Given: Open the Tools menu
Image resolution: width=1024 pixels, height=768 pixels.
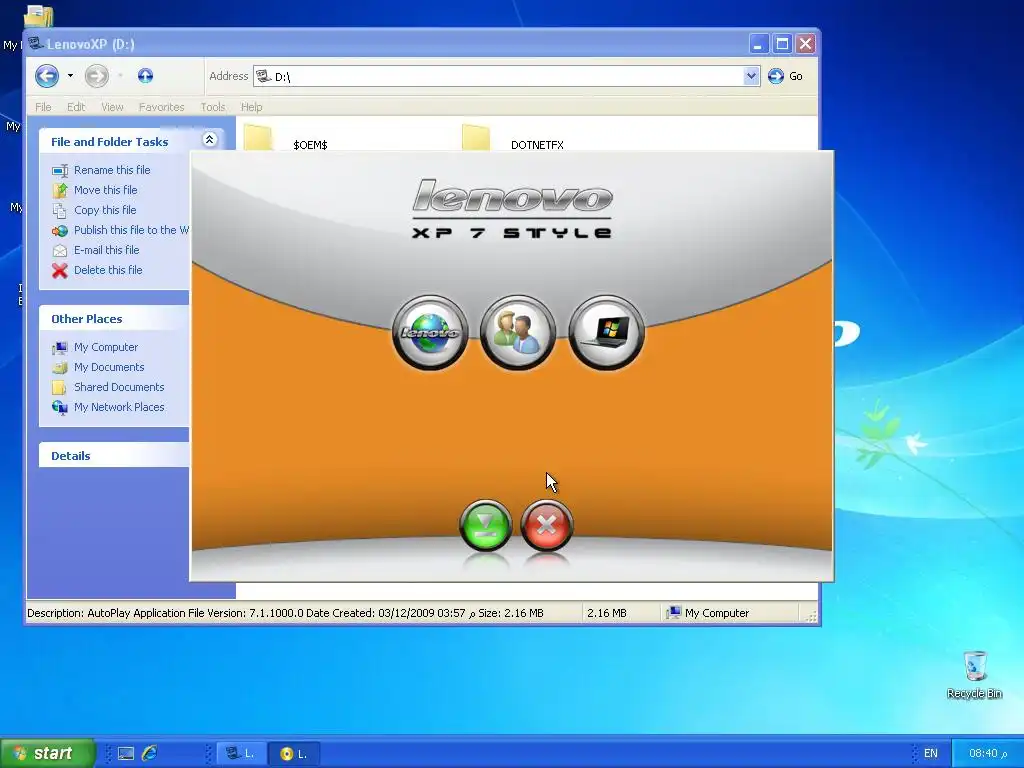Looking at the screenshot, I should [212, 107].
